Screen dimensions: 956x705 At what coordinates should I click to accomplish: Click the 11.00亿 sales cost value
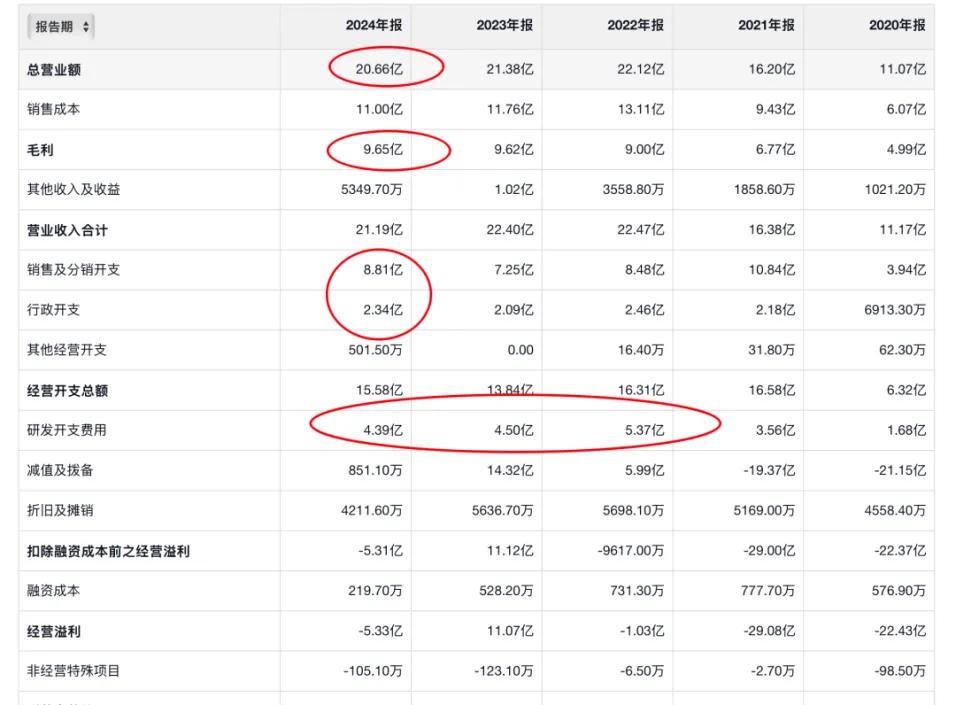(x=379, y=110)
